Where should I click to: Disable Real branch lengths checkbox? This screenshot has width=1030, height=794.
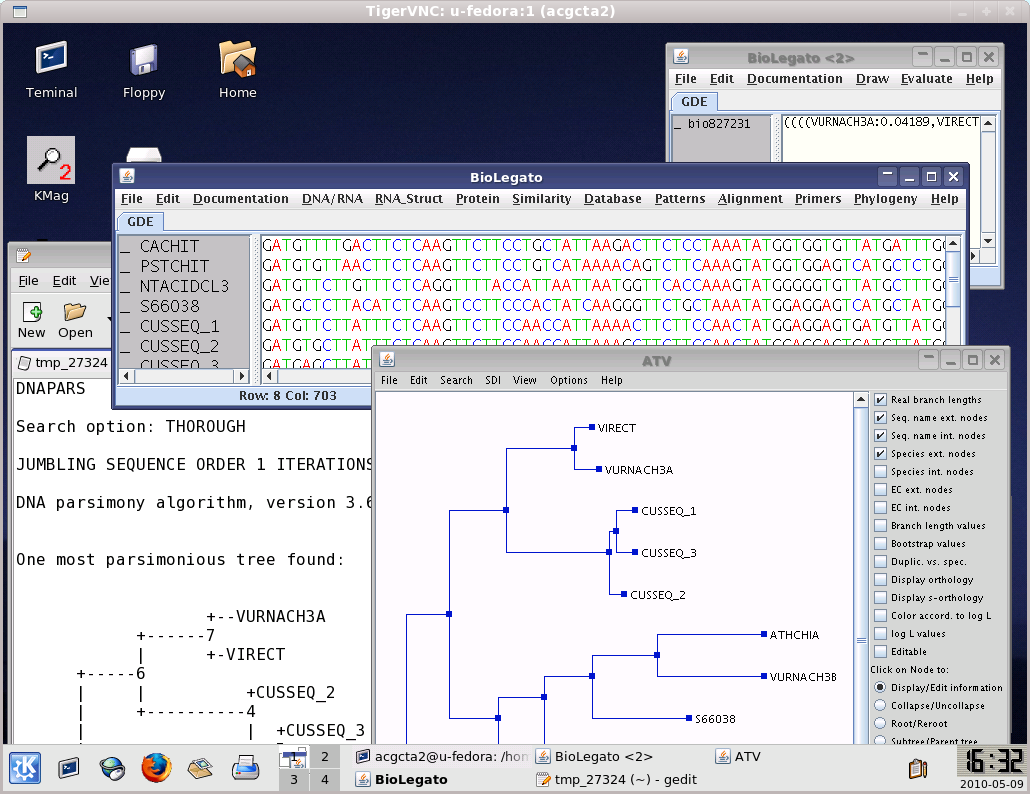pyautogui.click(x=880, y=400)
